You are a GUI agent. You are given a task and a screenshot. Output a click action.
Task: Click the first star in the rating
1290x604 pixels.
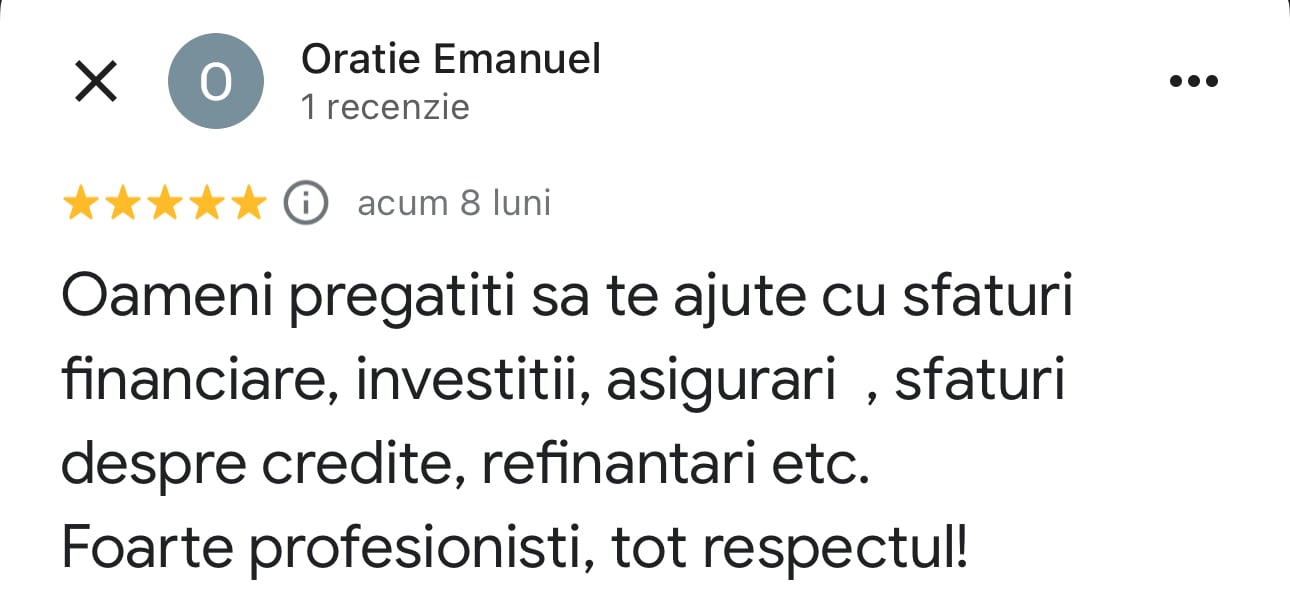coord(84,202)
